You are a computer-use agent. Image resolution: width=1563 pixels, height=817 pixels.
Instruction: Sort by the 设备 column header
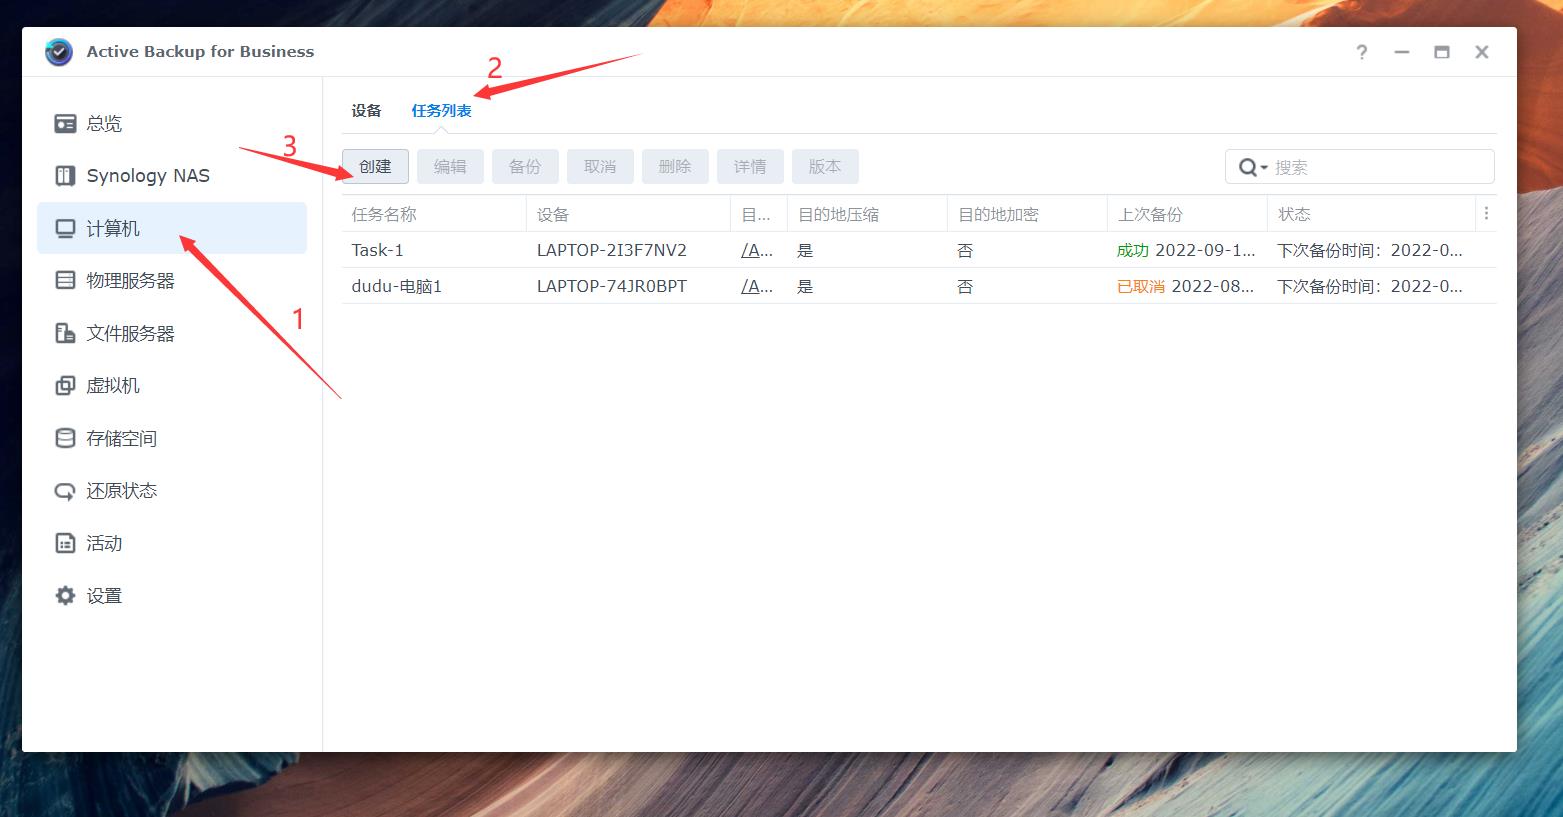pos(629,214)
